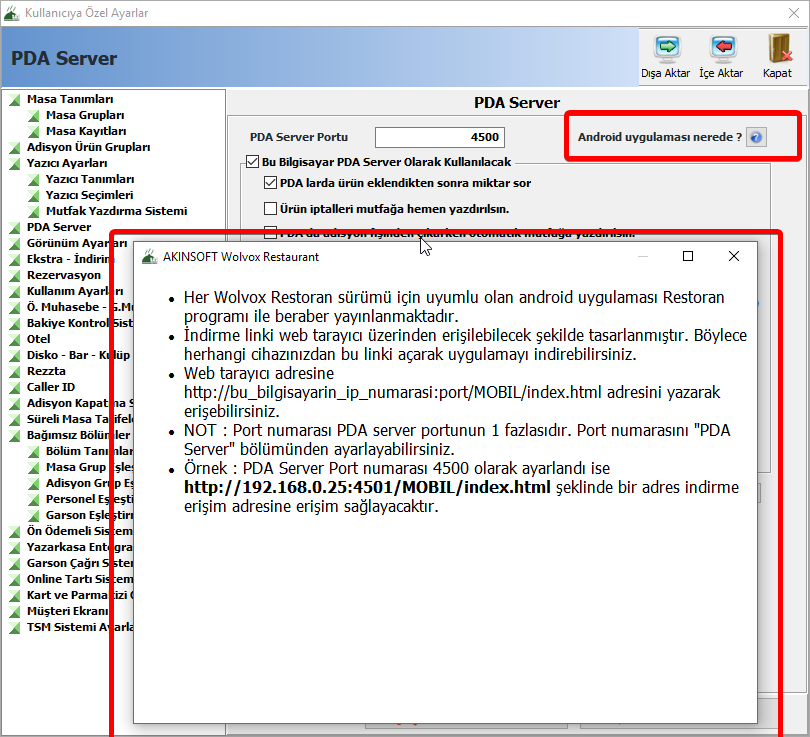Click the green icon beside TSM Sistemi
The height and width of the screenshot is (737, 810).
pos(14,628)
